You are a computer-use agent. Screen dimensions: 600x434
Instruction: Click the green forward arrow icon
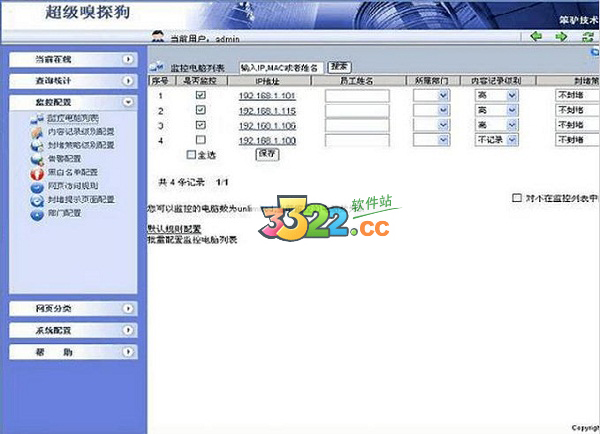click(560, 37)
